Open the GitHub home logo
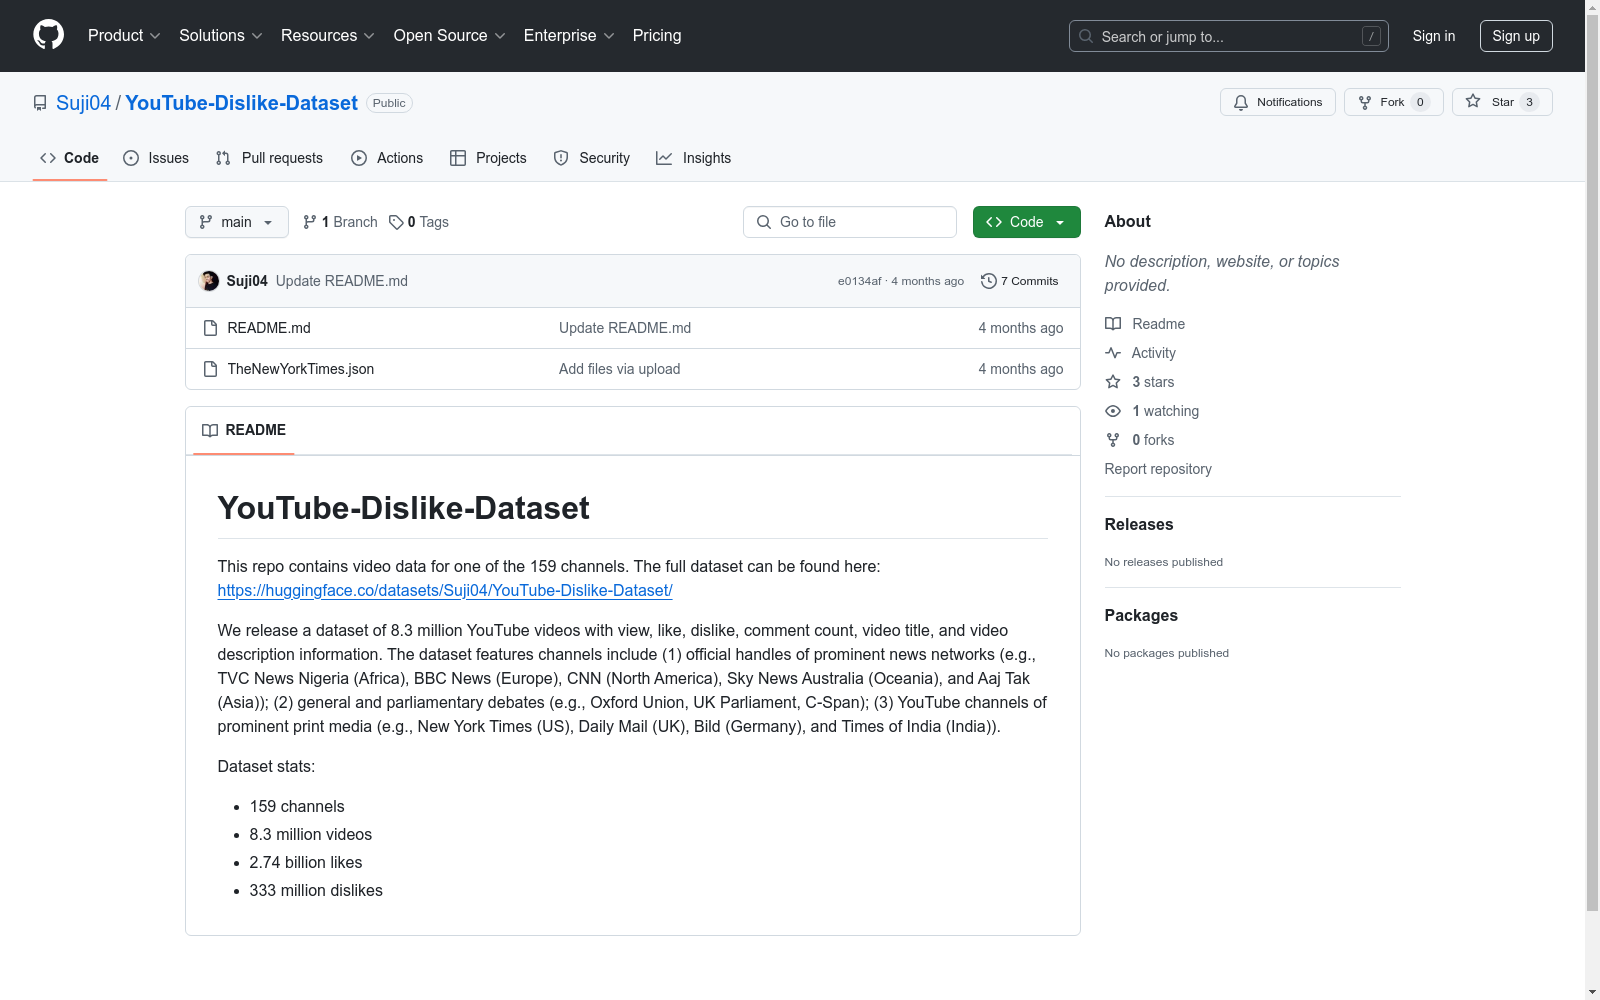Image resolution: width=1600 pixels, height=1000 pixels. pyautogui.click(x=48, y=35)
